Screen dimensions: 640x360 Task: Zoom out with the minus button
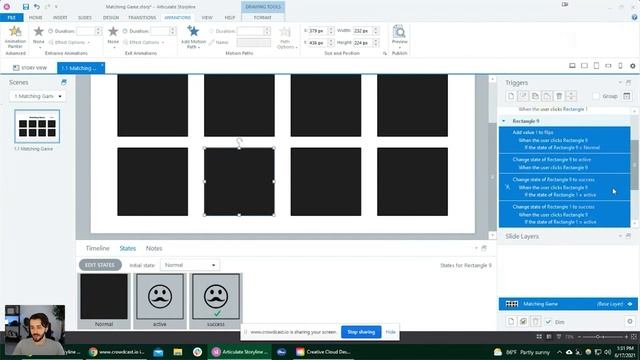[580, 337]
